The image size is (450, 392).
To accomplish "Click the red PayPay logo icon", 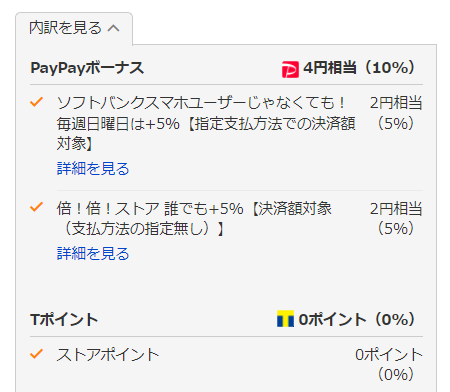I will (290, 69).
